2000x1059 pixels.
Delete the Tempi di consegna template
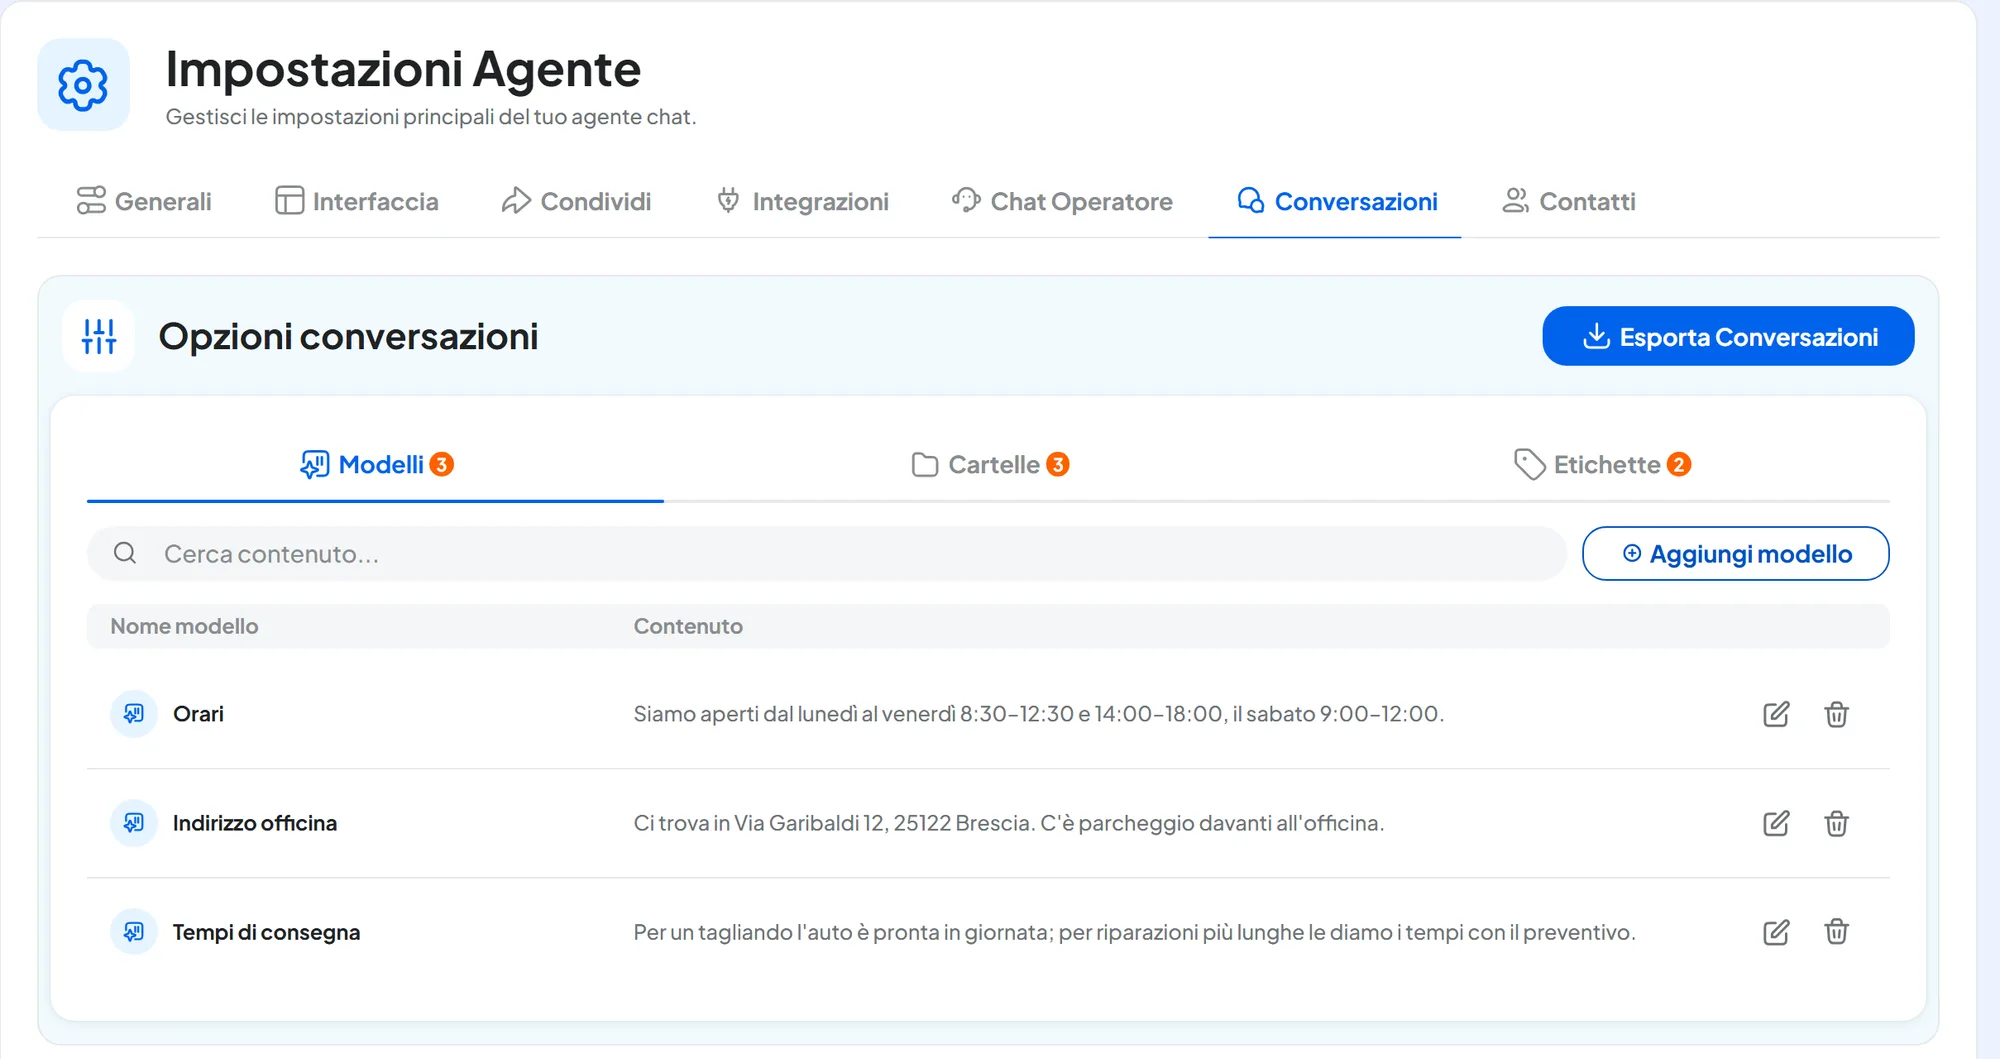point(1836,932)
